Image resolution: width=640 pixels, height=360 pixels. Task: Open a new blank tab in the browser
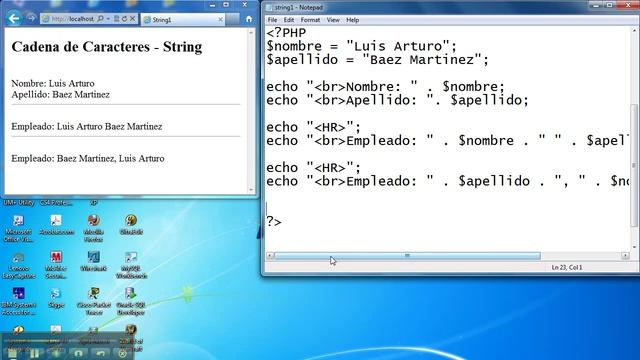(232, 20)
